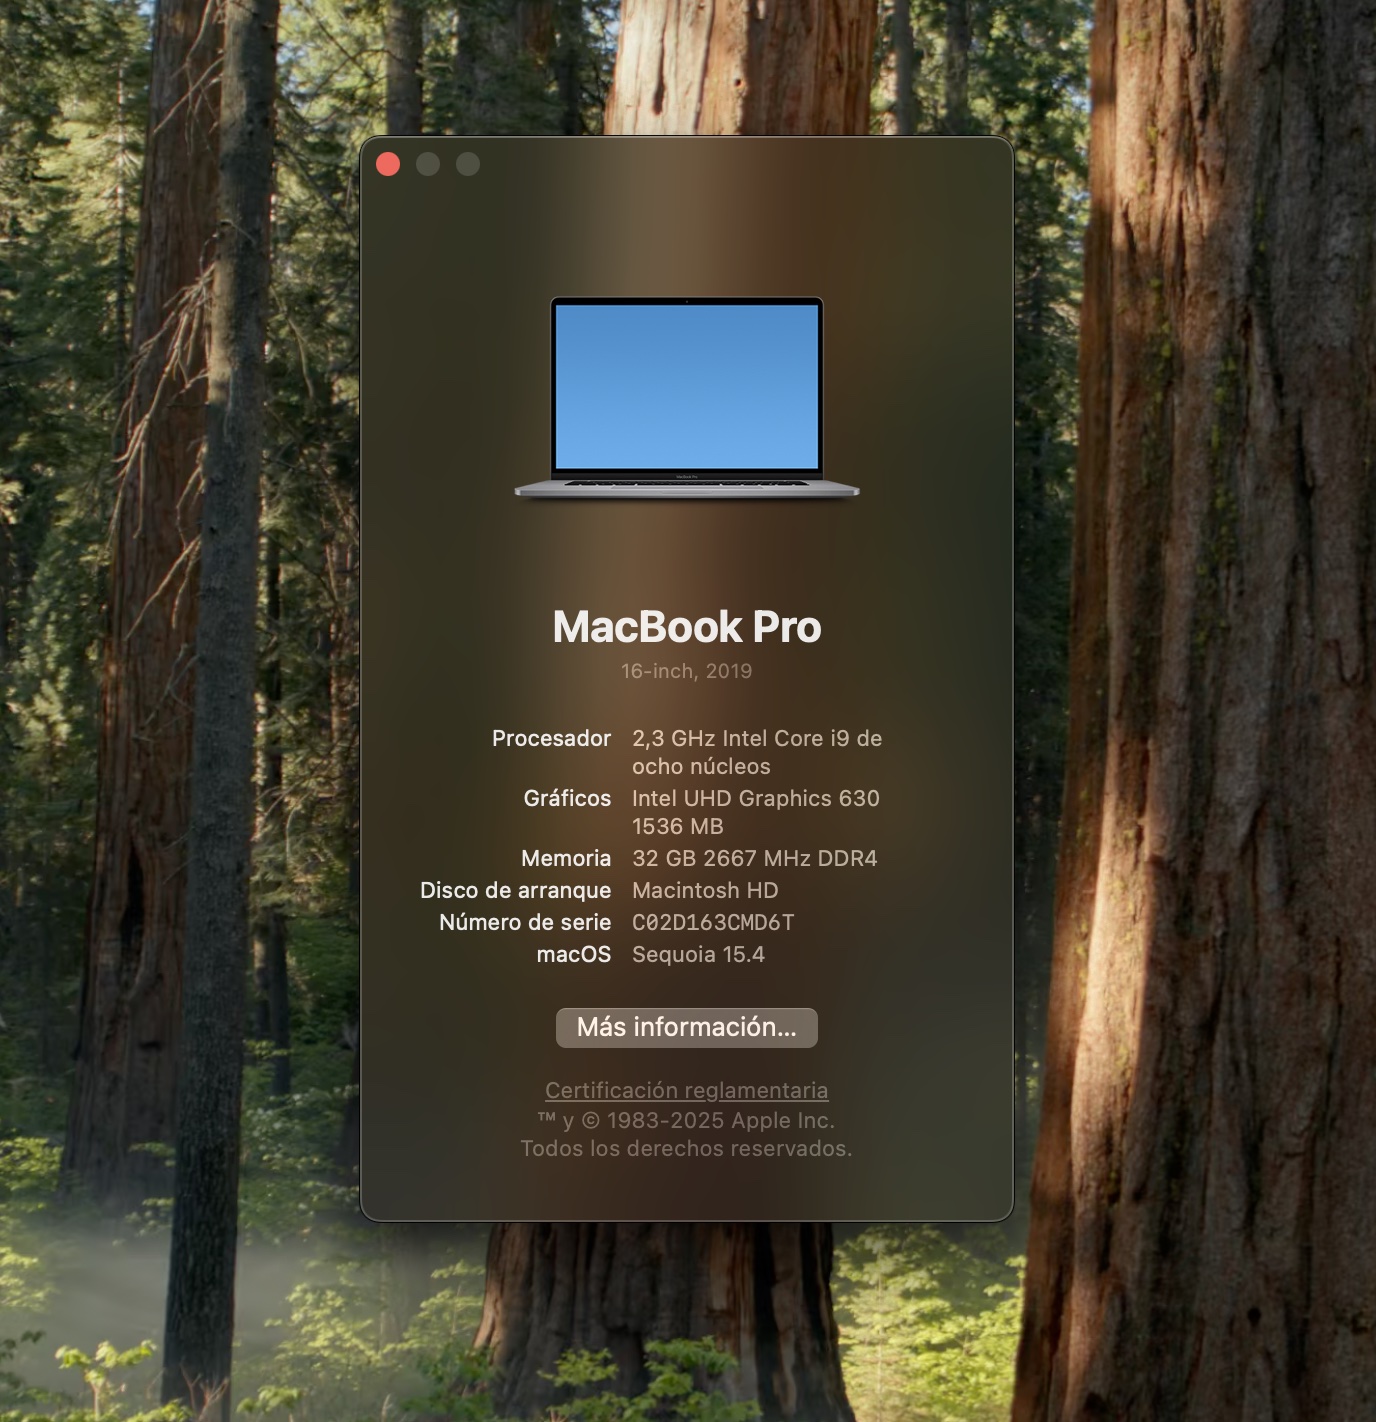Select the 16-inch, 2019 model subtitle
The width and height of the screenshot is (1376, 1422).
687,671
